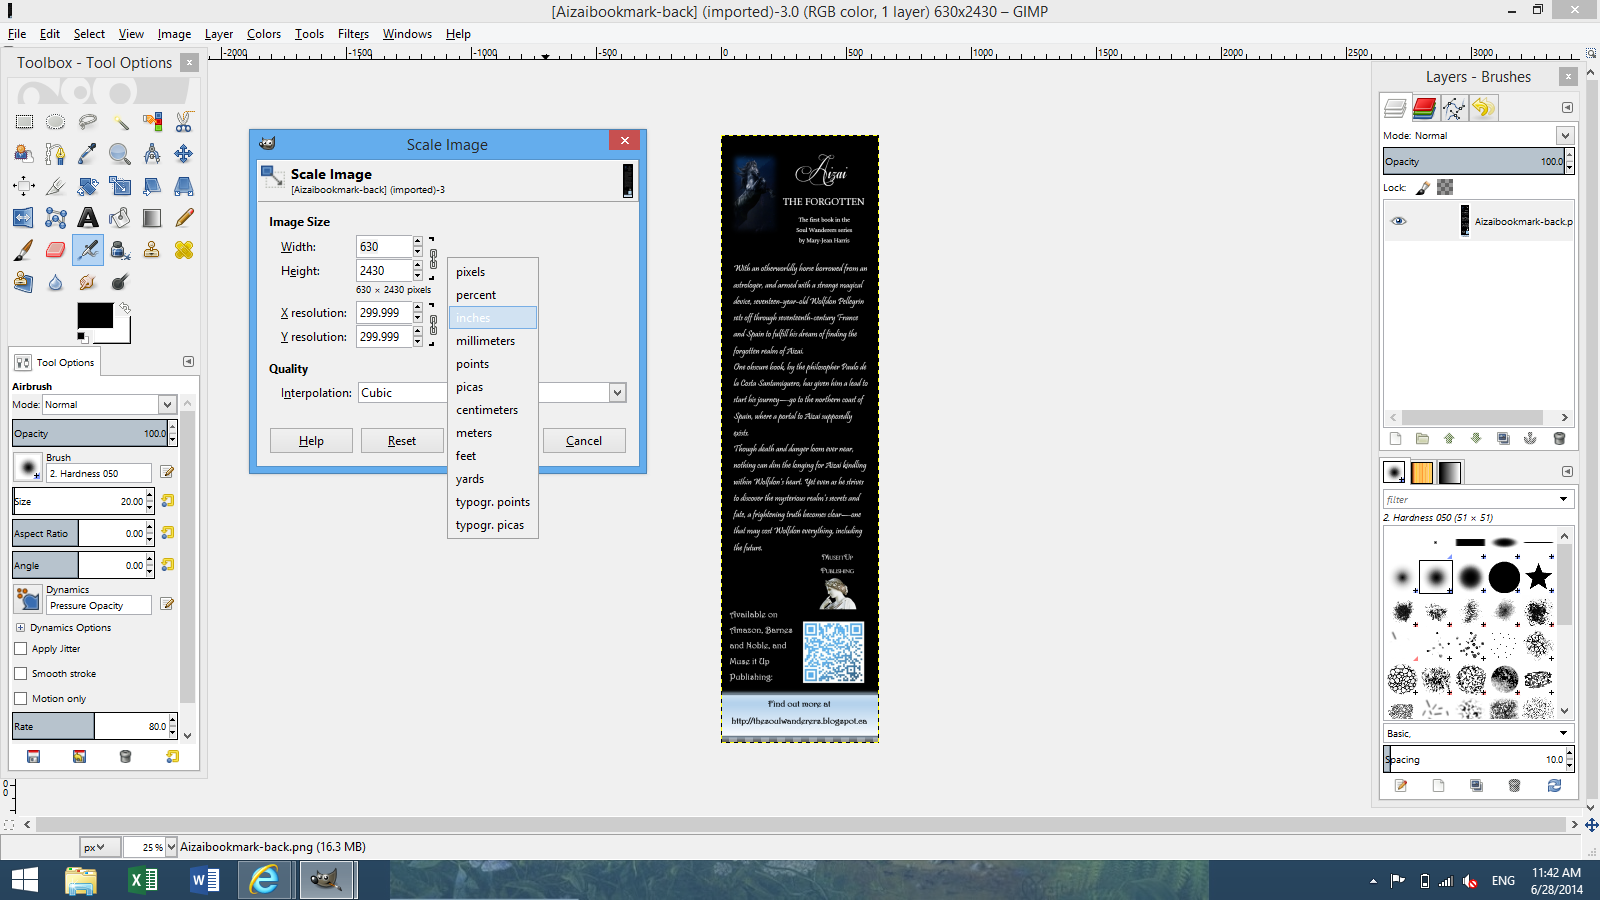Enable the Smooth stroke checkbox
This screenshot has height=900, width=1600.
point(21,674)
